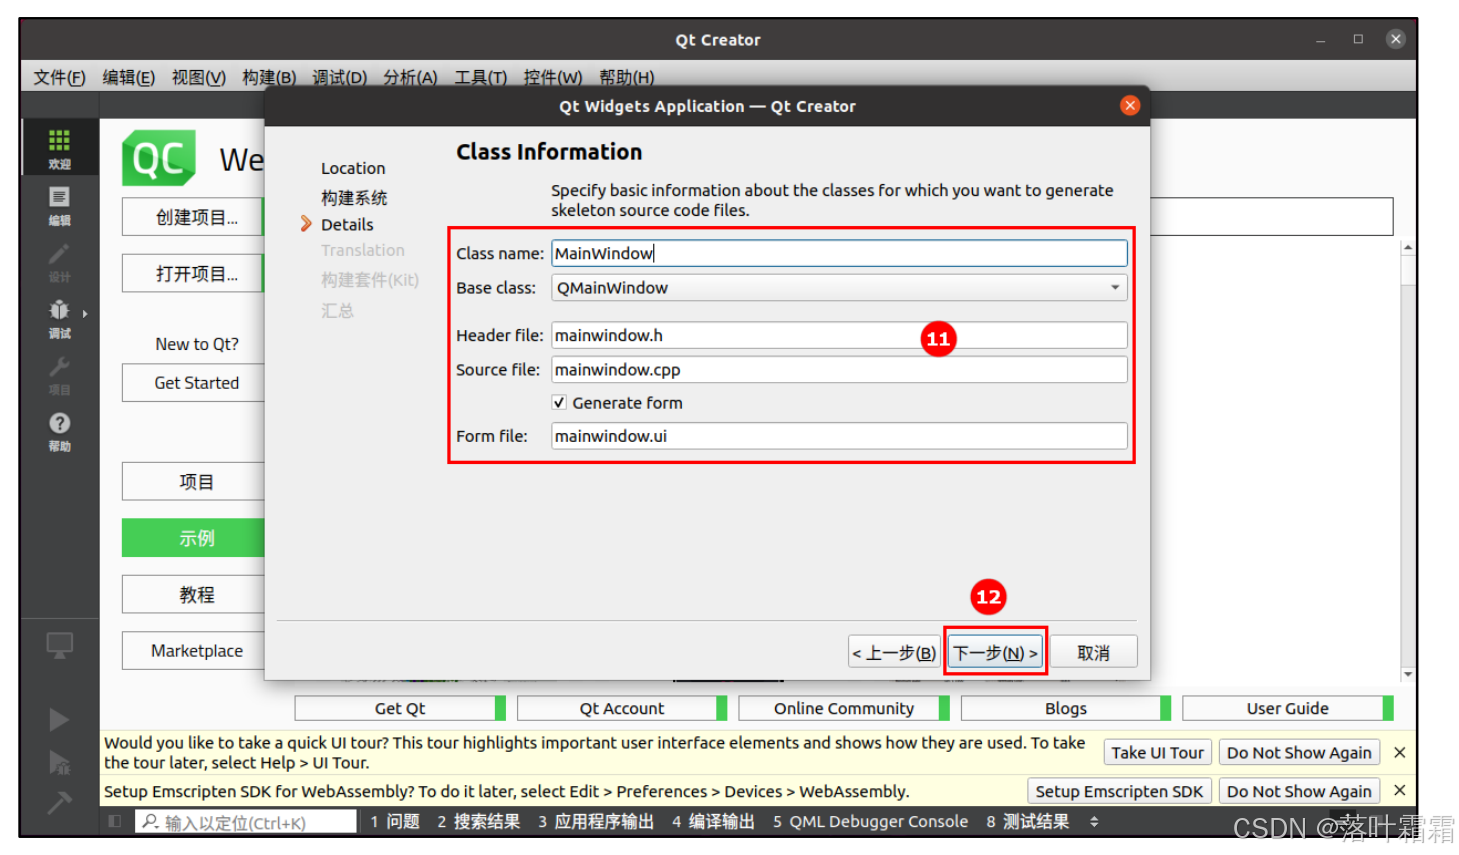
Task: Open the Online Community link
Action: [x=843, y=708]
